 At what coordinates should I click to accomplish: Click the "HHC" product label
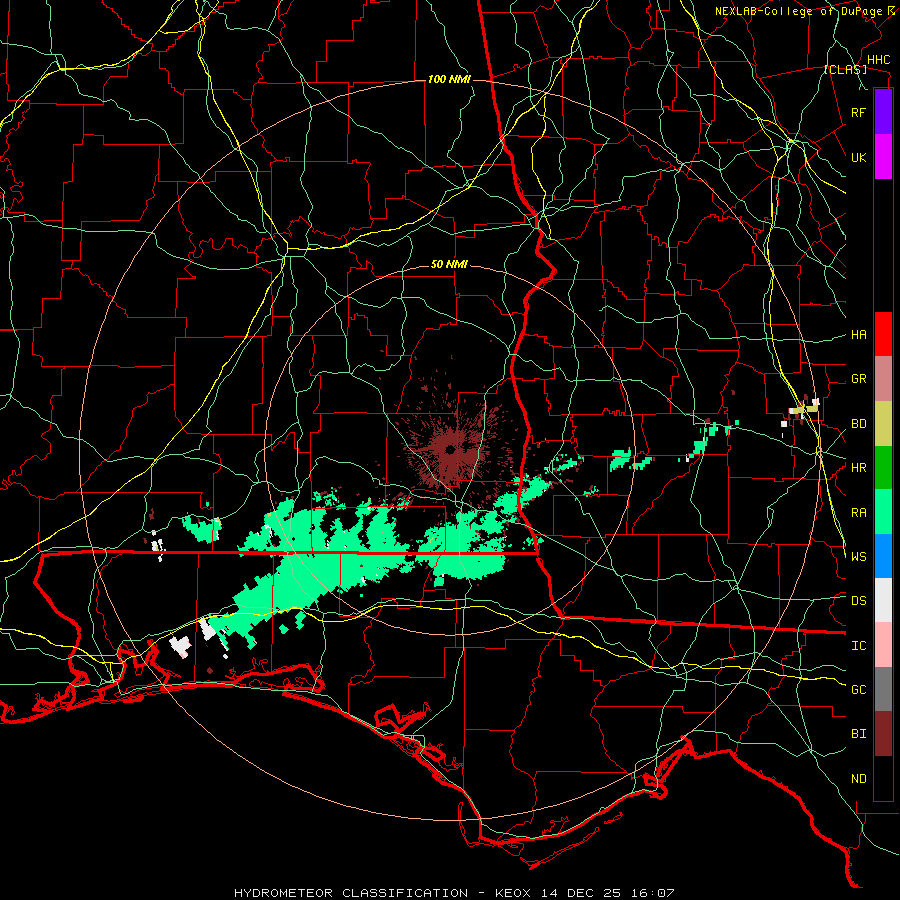click(878, 60)
